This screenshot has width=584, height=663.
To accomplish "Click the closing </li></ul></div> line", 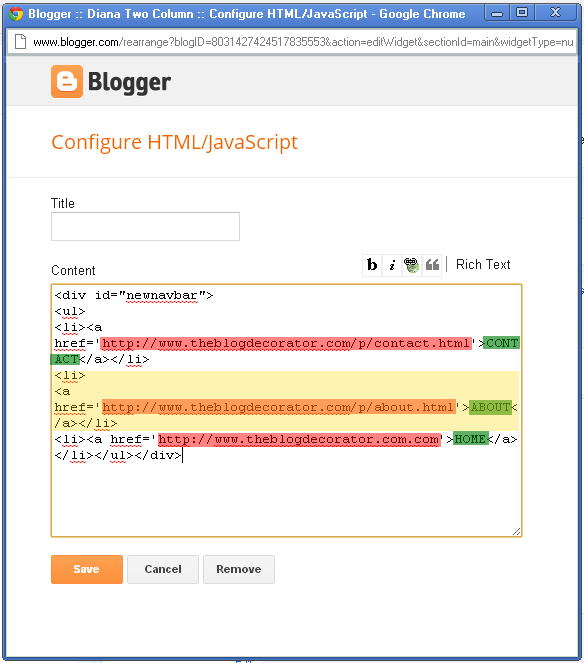I will (118, 455).
